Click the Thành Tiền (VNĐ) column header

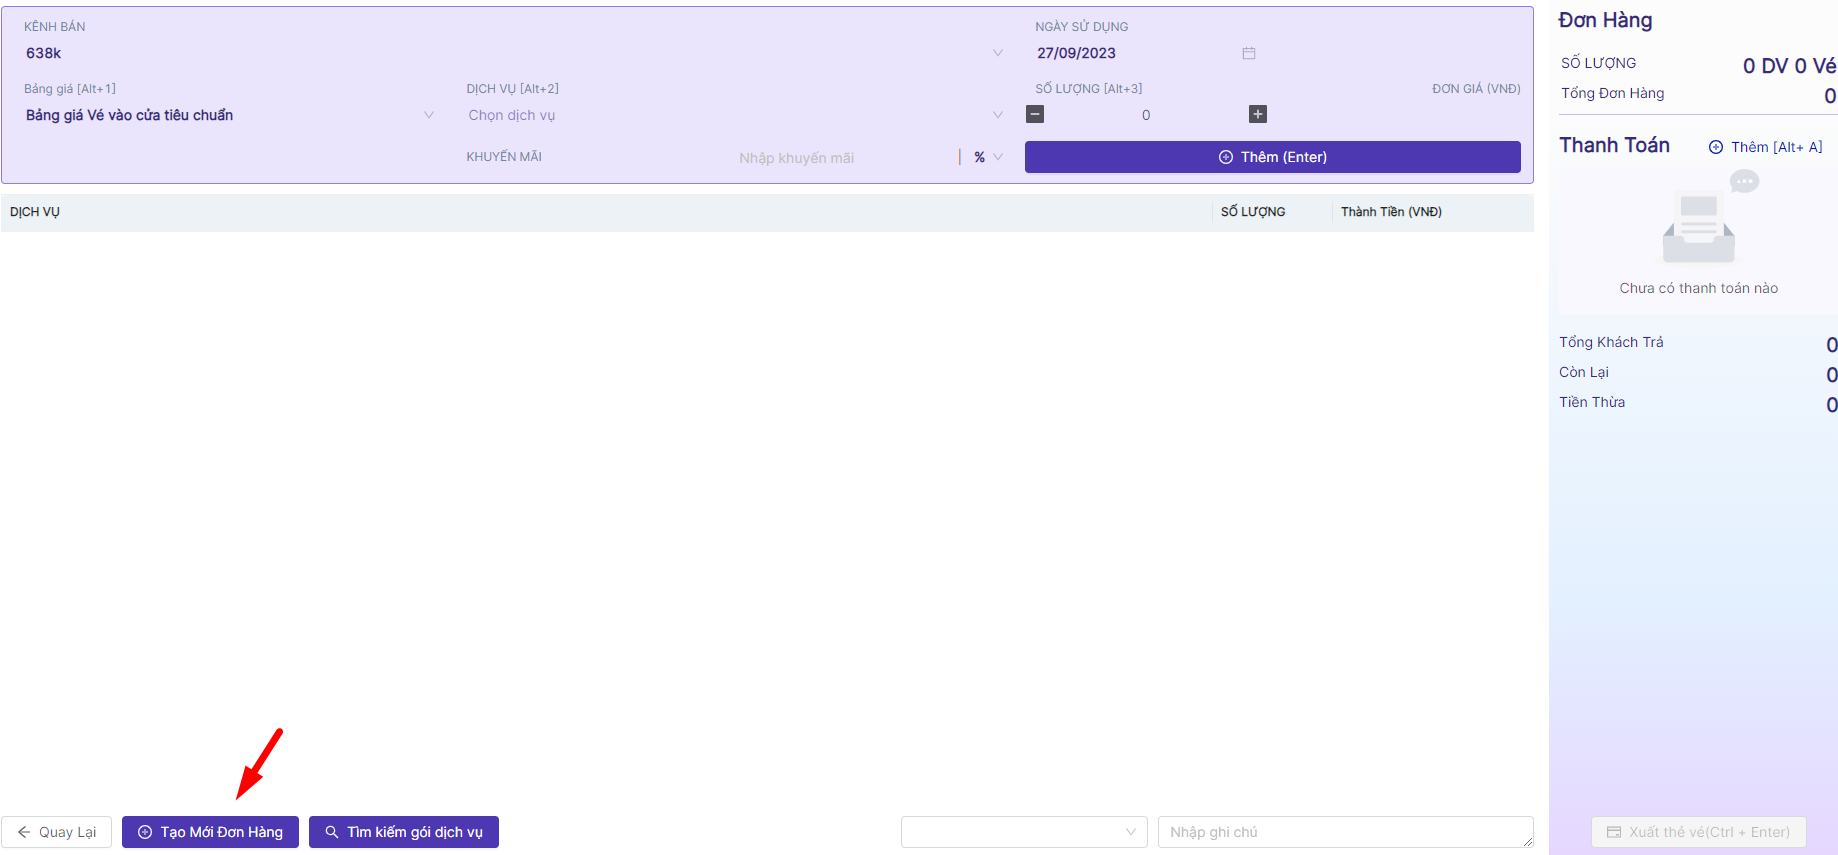point(1391,212)
